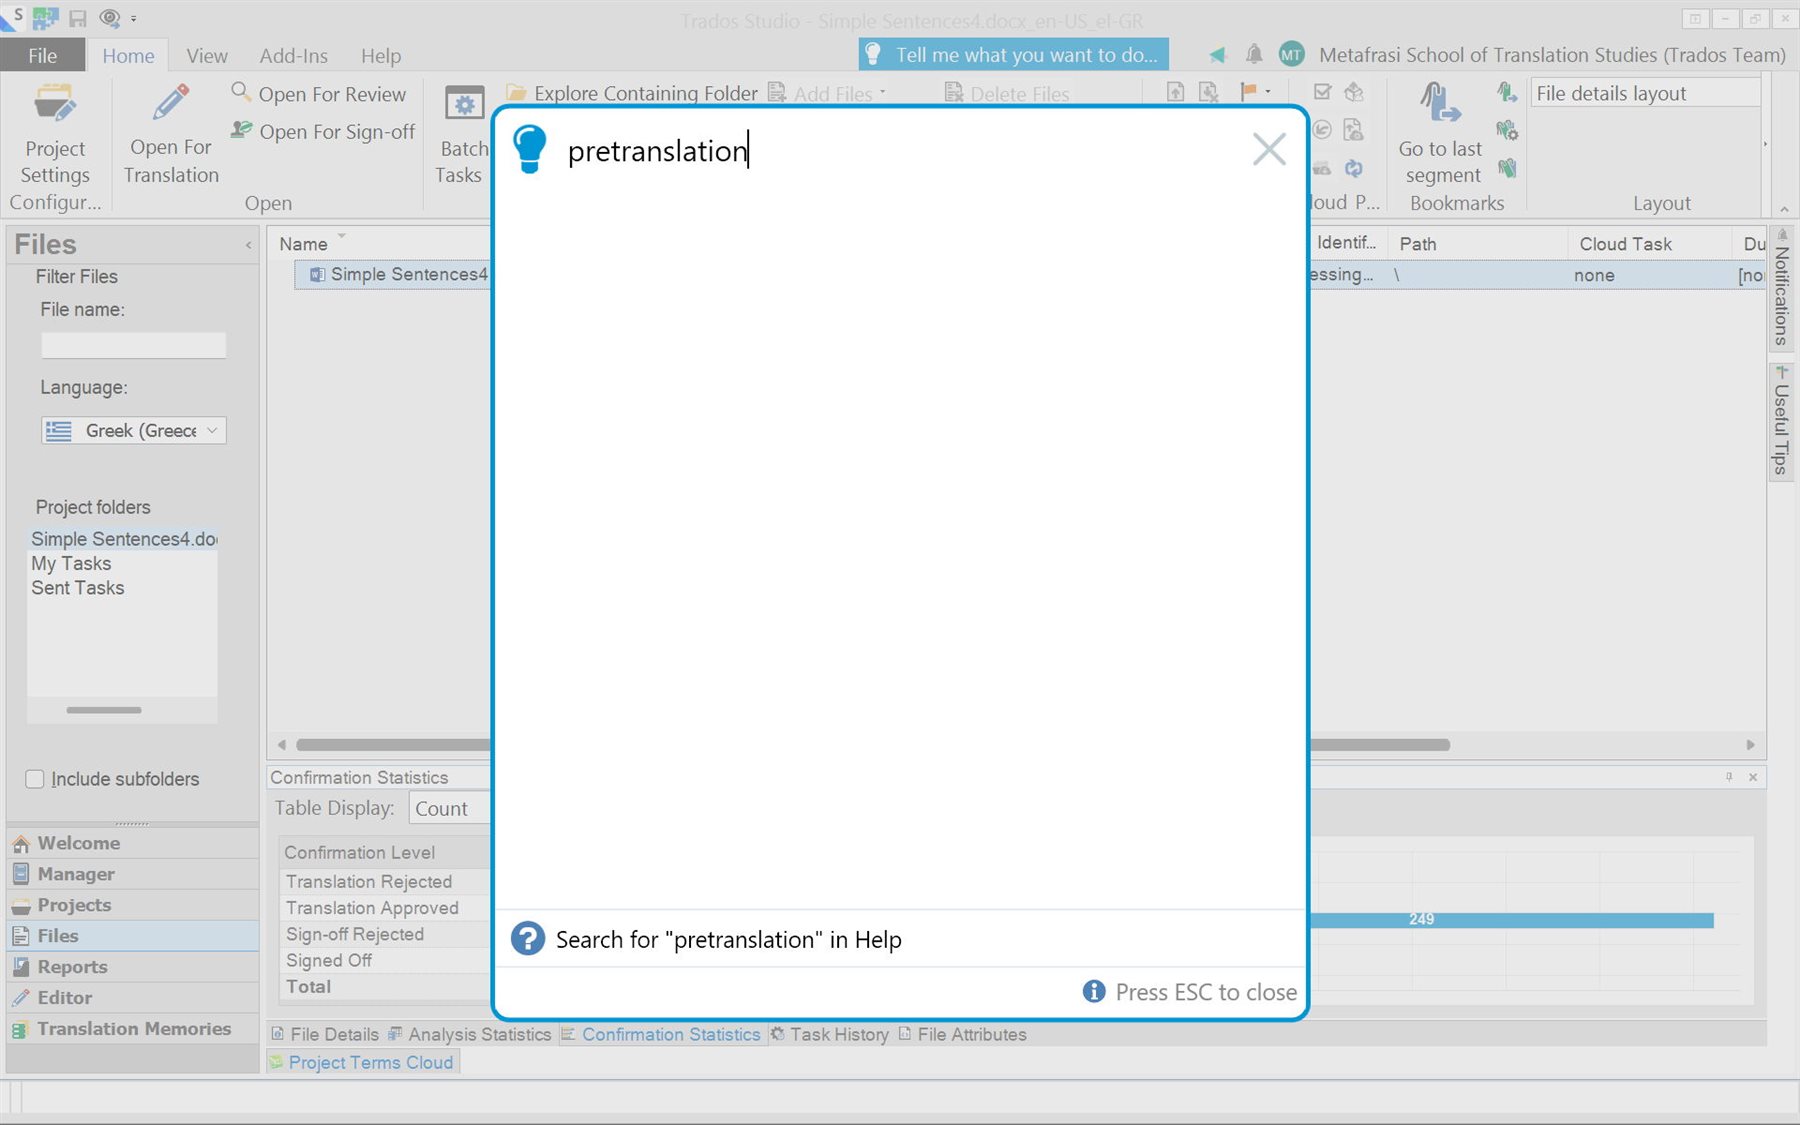1800x1125 pixels.
Task: Enable the Include subfolders checkbox
Action: (x=35, y=779)
